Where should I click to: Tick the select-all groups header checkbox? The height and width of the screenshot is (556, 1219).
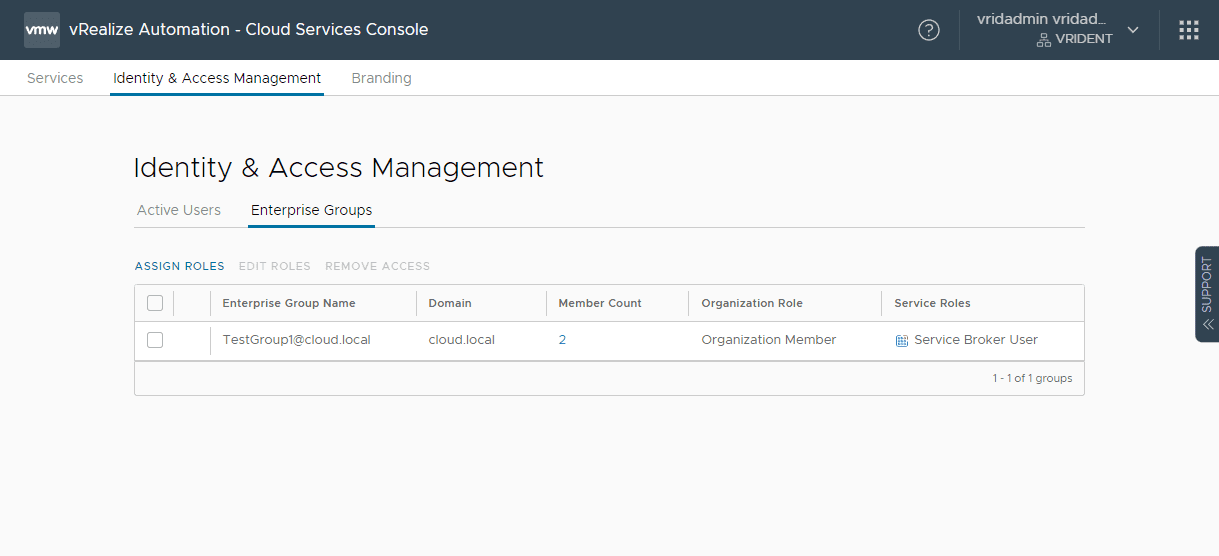pyautogui.click(x=155, y=303)
